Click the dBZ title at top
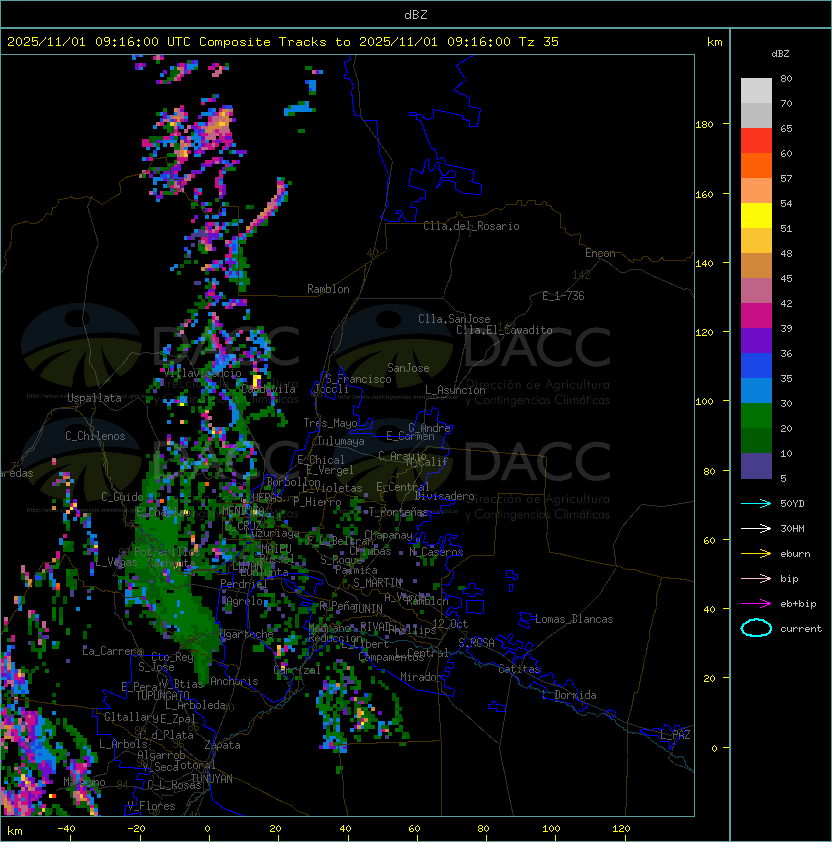 [x=416, y=14]
